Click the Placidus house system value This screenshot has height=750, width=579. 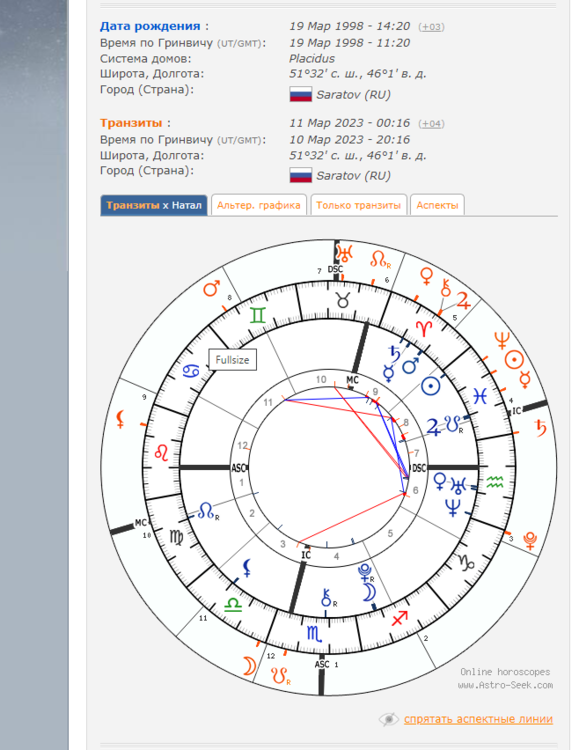pyautogui.click(x=312, y=58)
